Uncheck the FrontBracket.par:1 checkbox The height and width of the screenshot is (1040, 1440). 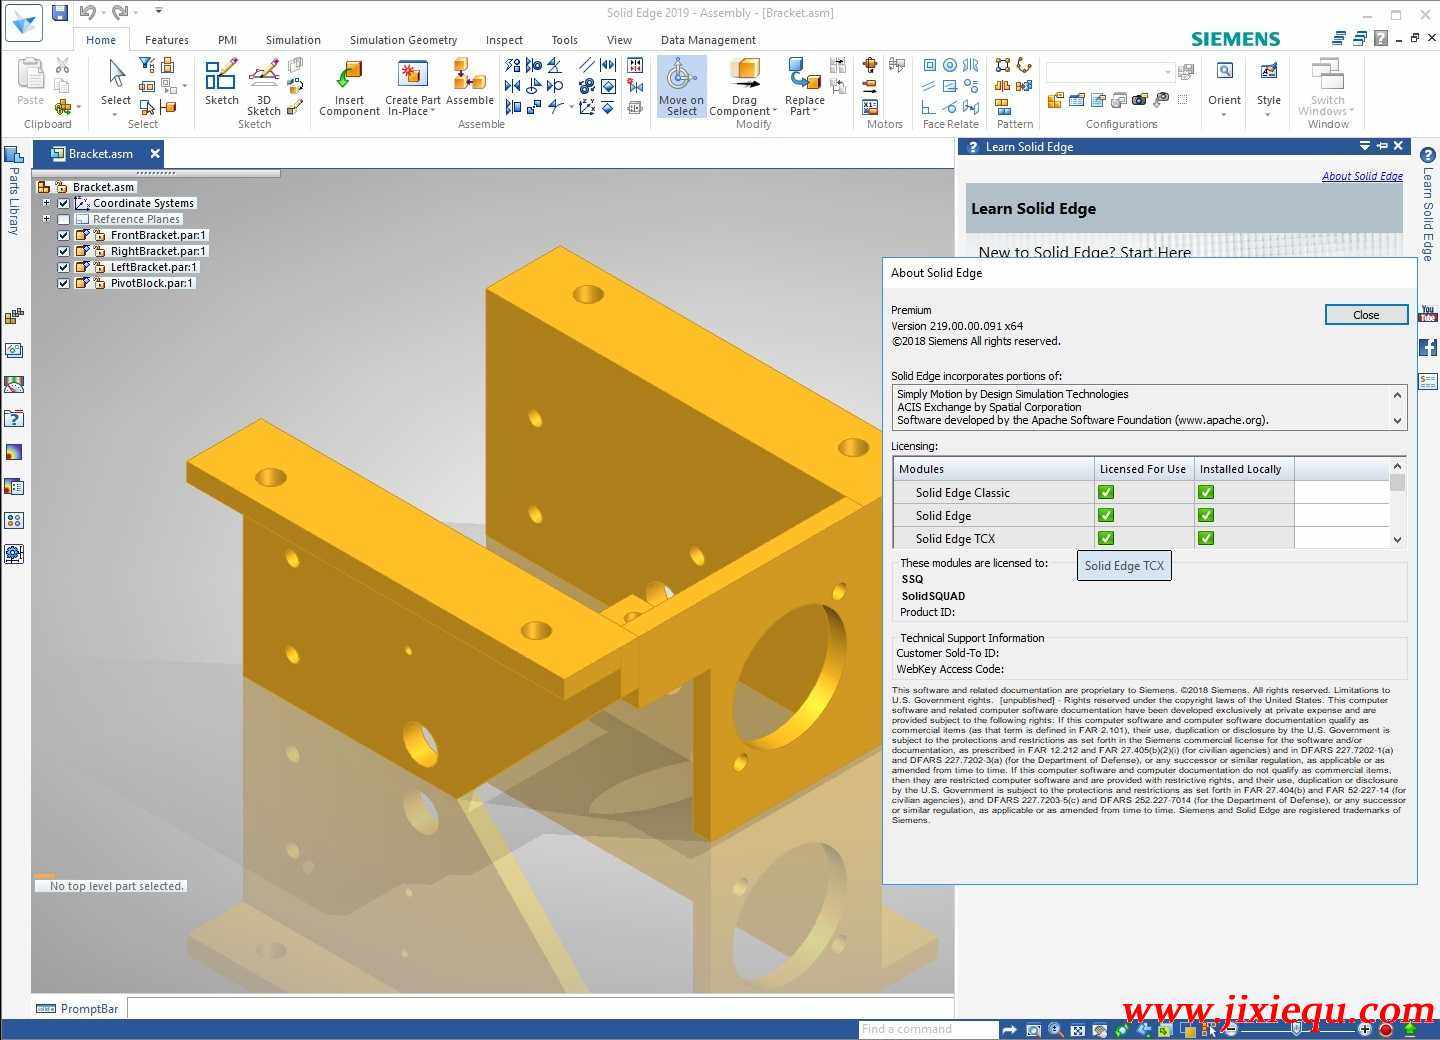(x=63, y=235)
